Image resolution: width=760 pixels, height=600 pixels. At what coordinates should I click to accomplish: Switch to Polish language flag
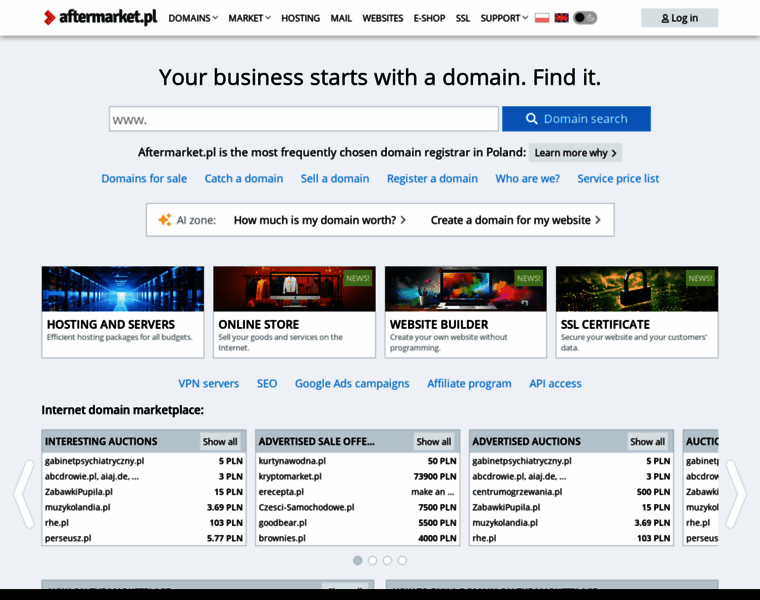click(542, 18)
